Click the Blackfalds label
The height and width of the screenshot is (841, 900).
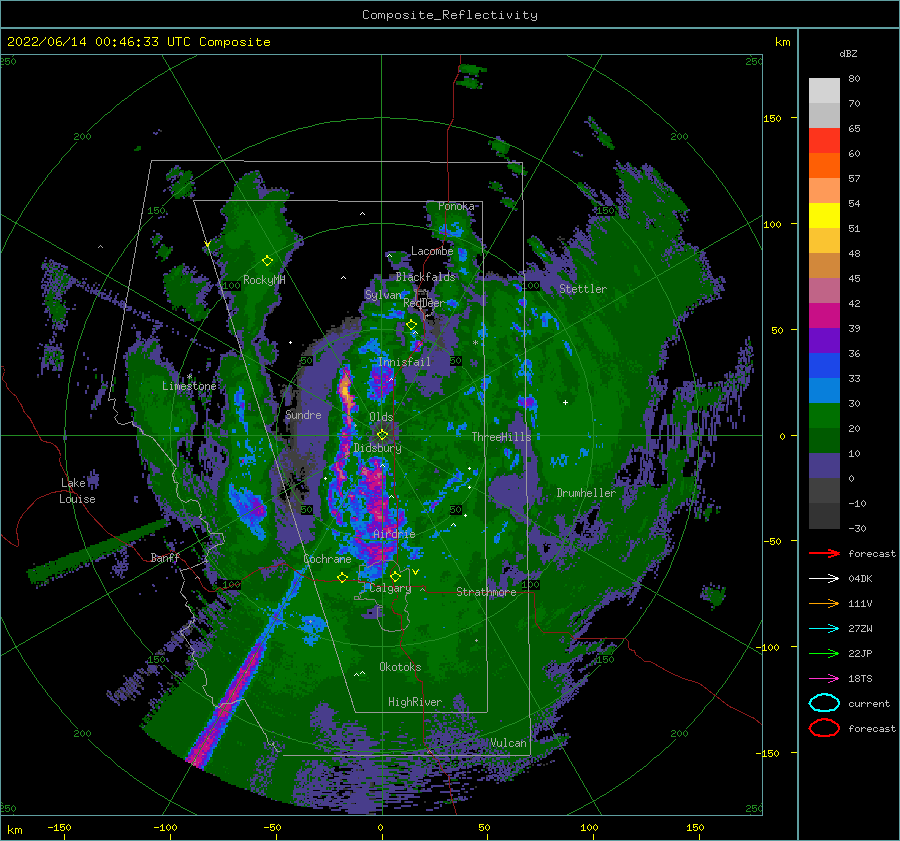(x=425, y=277)
